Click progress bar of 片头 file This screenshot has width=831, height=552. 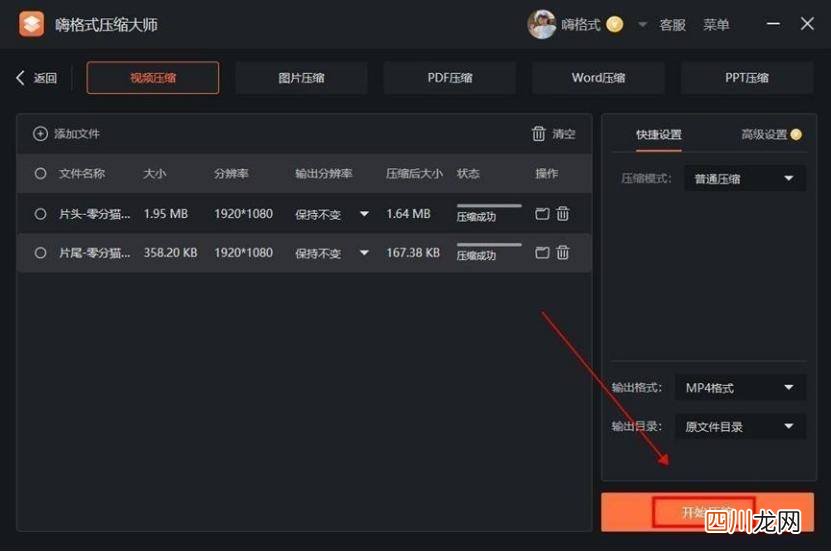[x=489, y=206]
